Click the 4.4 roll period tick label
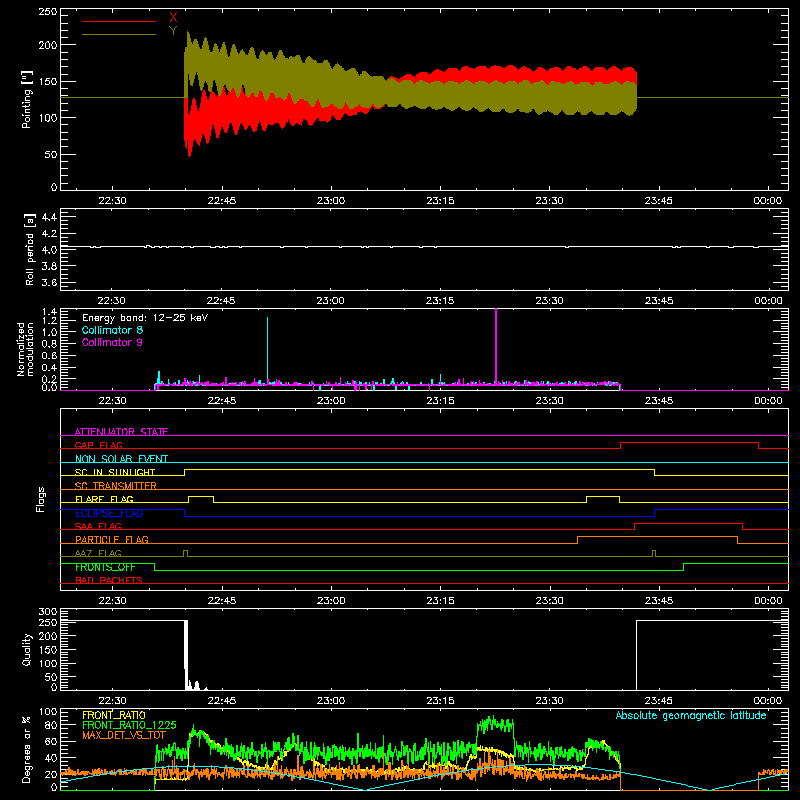The image size is (800, 800). tap(49, 217)
